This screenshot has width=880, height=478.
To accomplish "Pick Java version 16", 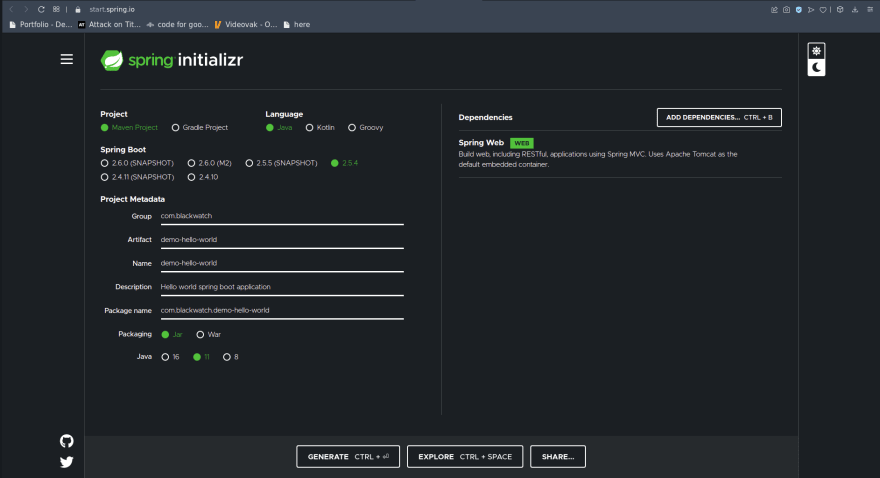I will tap(170, 357).
